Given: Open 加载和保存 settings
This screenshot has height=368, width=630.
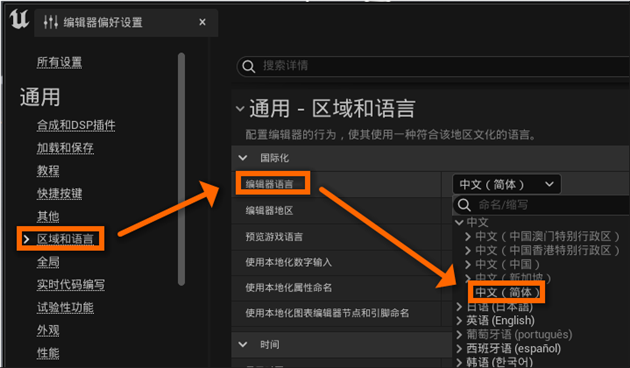Looking at the screenshot, I should pyautogui.click(x=65, y=148).
